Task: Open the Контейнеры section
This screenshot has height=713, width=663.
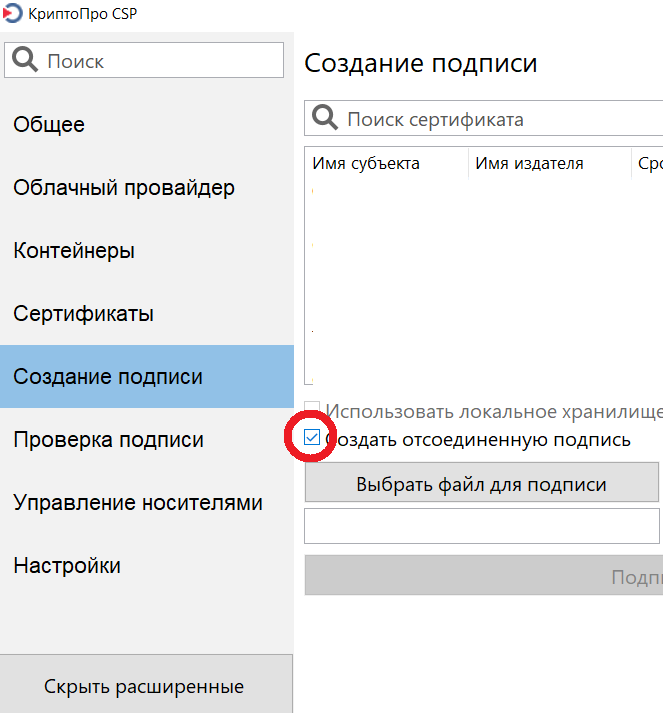Action: 74,251
